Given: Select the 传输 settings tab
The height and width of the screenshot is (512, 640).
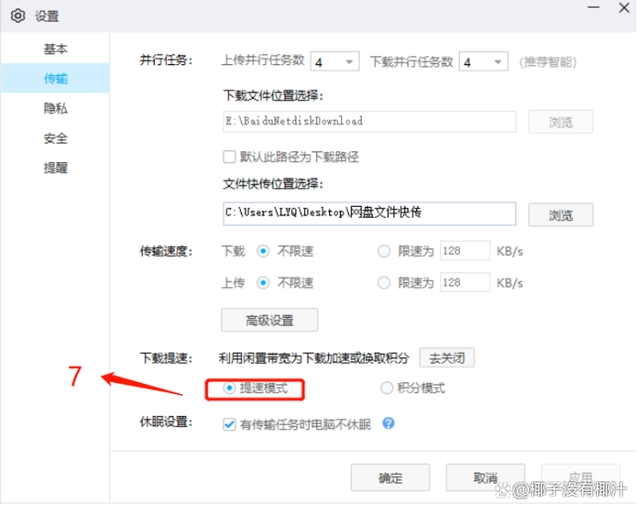Looking at the screenshot, I should coord(56,78).
